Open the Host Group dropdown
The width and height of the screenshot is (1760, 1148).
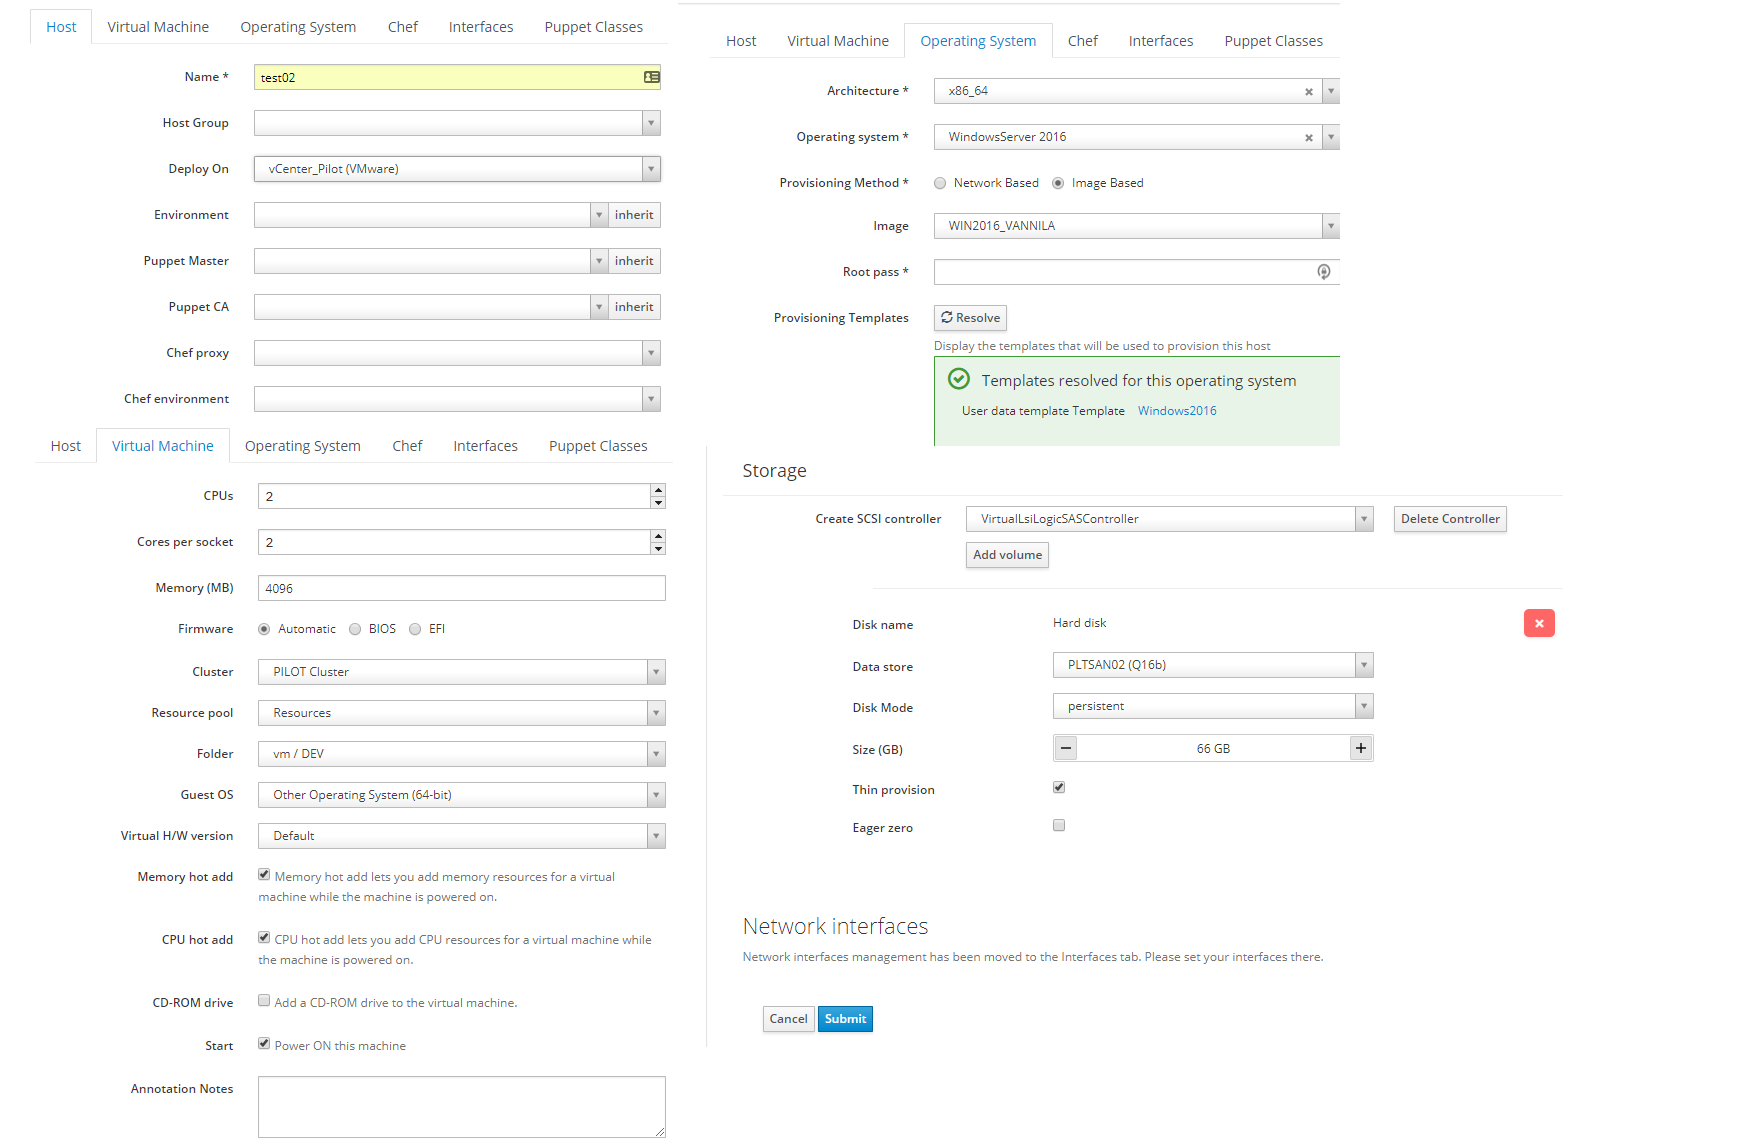pyautogui.click(x=457, y=123)
